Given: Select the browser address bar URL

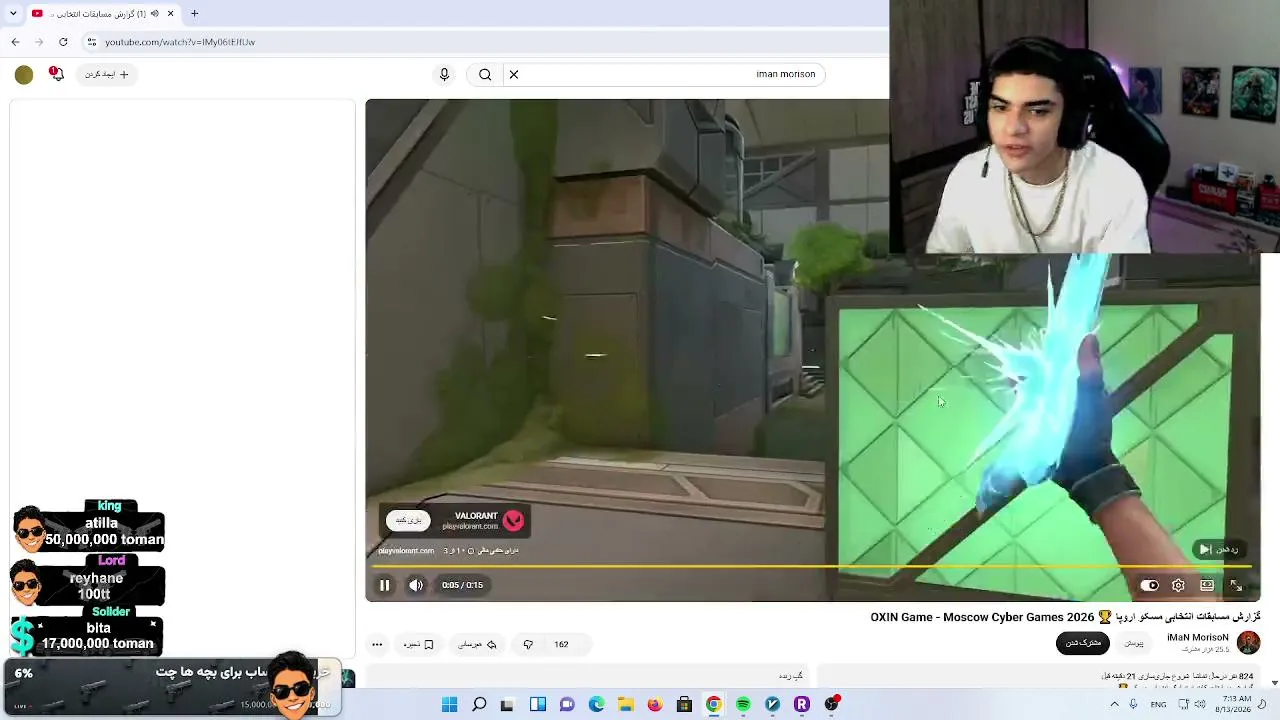Looking at the screenshot, I should pyautogui.click(x=180, y=42).
